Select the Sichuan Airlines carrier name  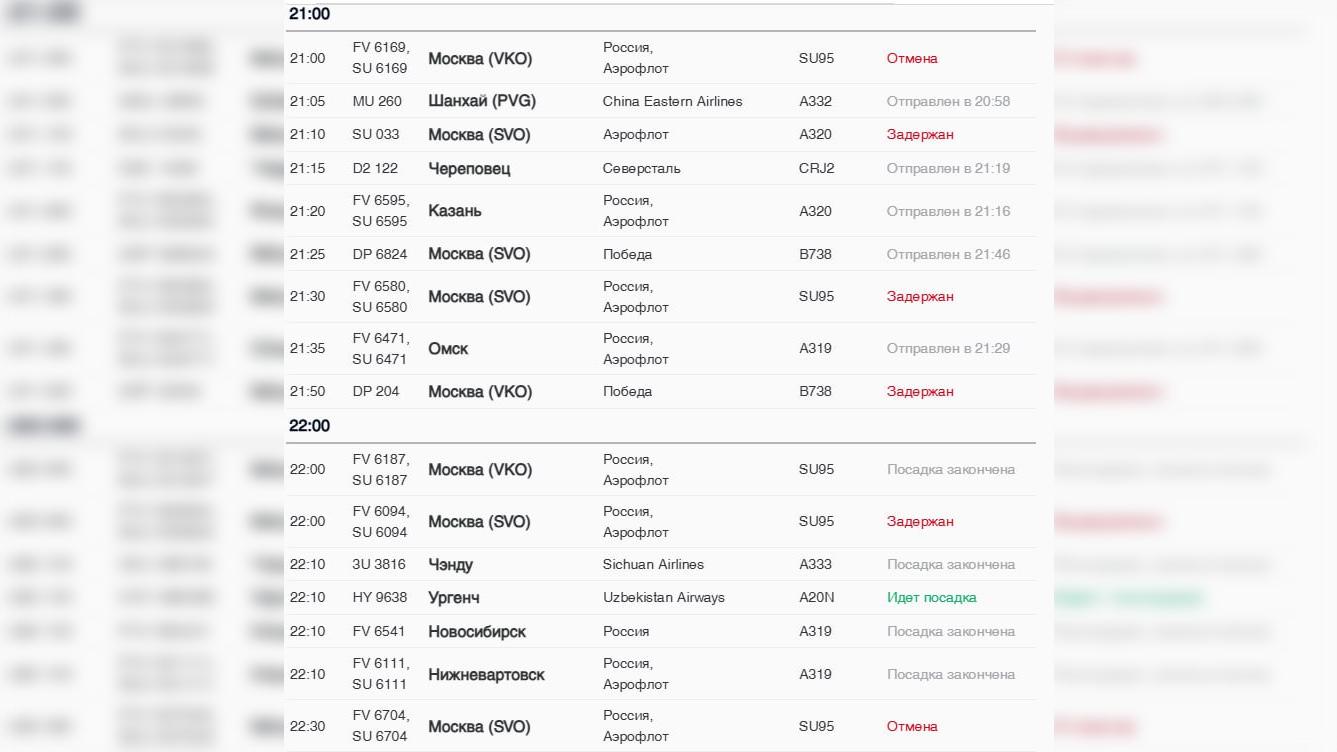tap(653, 564)
